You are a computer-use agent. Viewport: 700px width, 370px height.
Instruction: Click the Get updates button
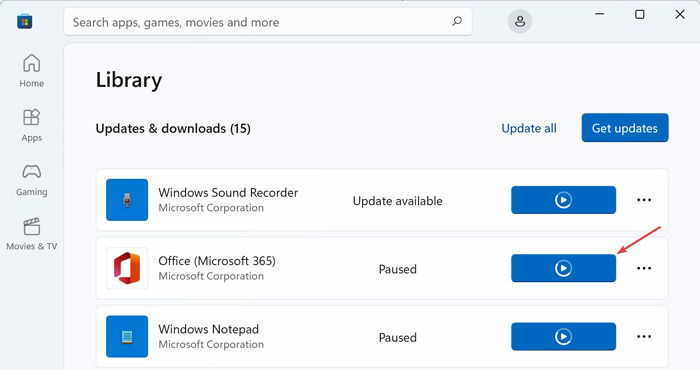pos(625,128)
